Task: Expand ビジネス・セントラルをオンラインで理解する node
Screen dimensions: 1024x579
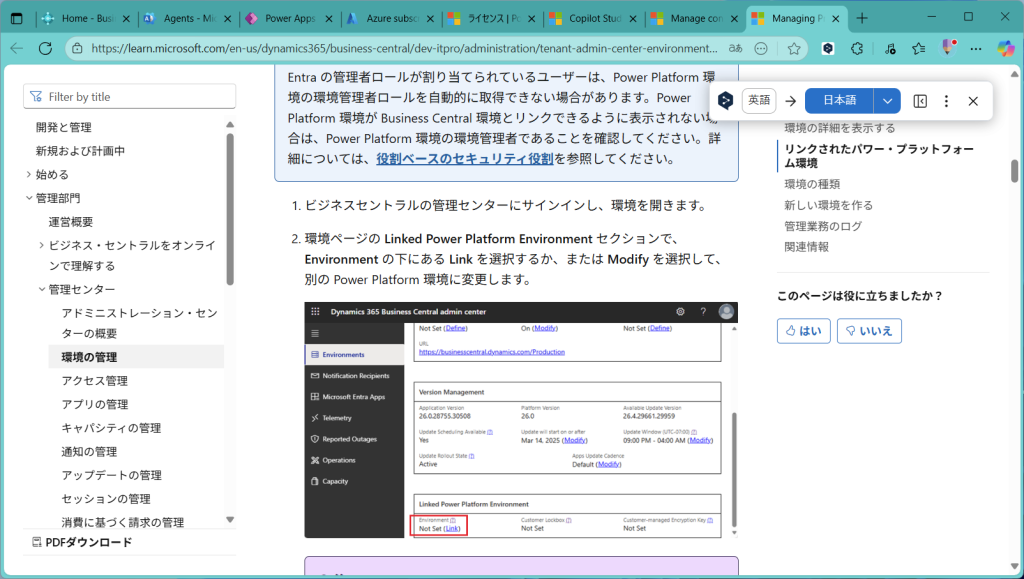Action: [42, 245]
